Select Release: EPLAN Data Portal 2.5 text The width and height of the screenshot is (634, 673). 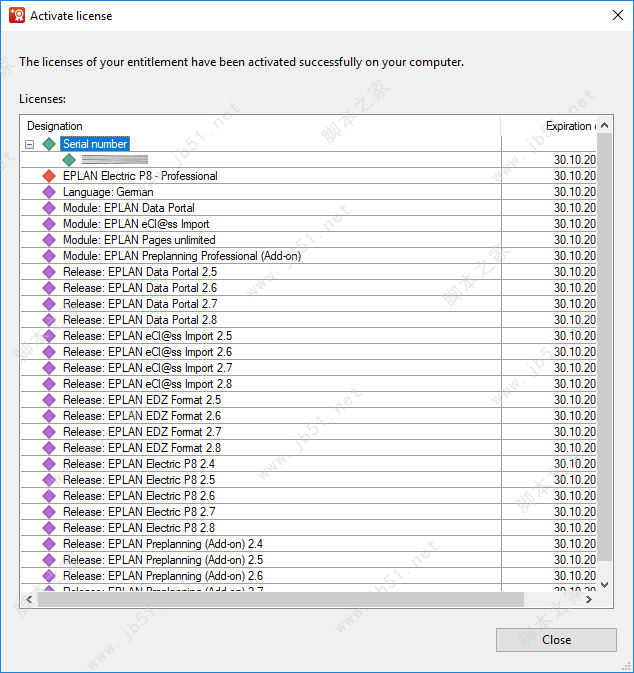pyautogui.click(x=140, y=272)
